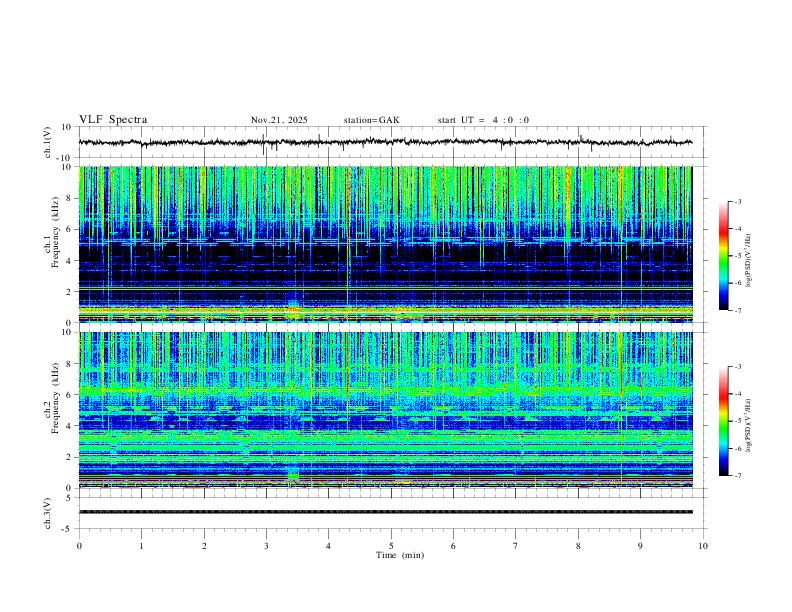This screenshot has height=612, width=792.
Task: Click the 'Time (min)' axis title
Action: click(400, 555)
